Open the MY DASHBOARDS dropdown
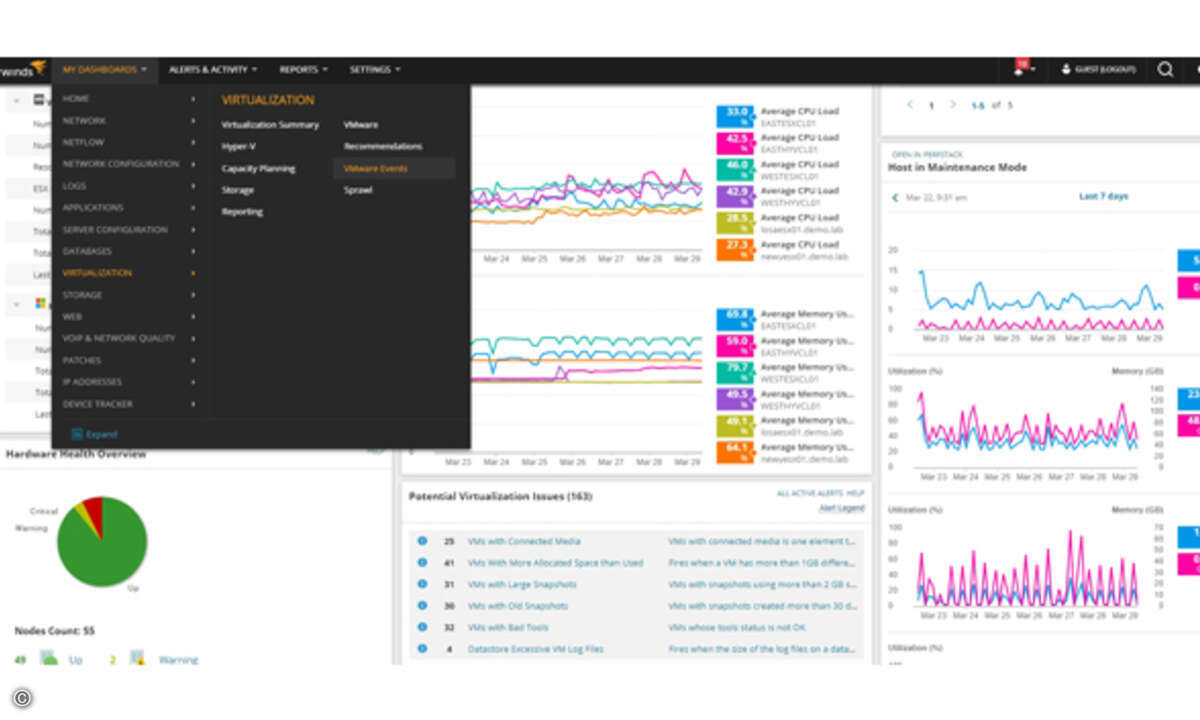1200x720 pixels. pos(105,69)
